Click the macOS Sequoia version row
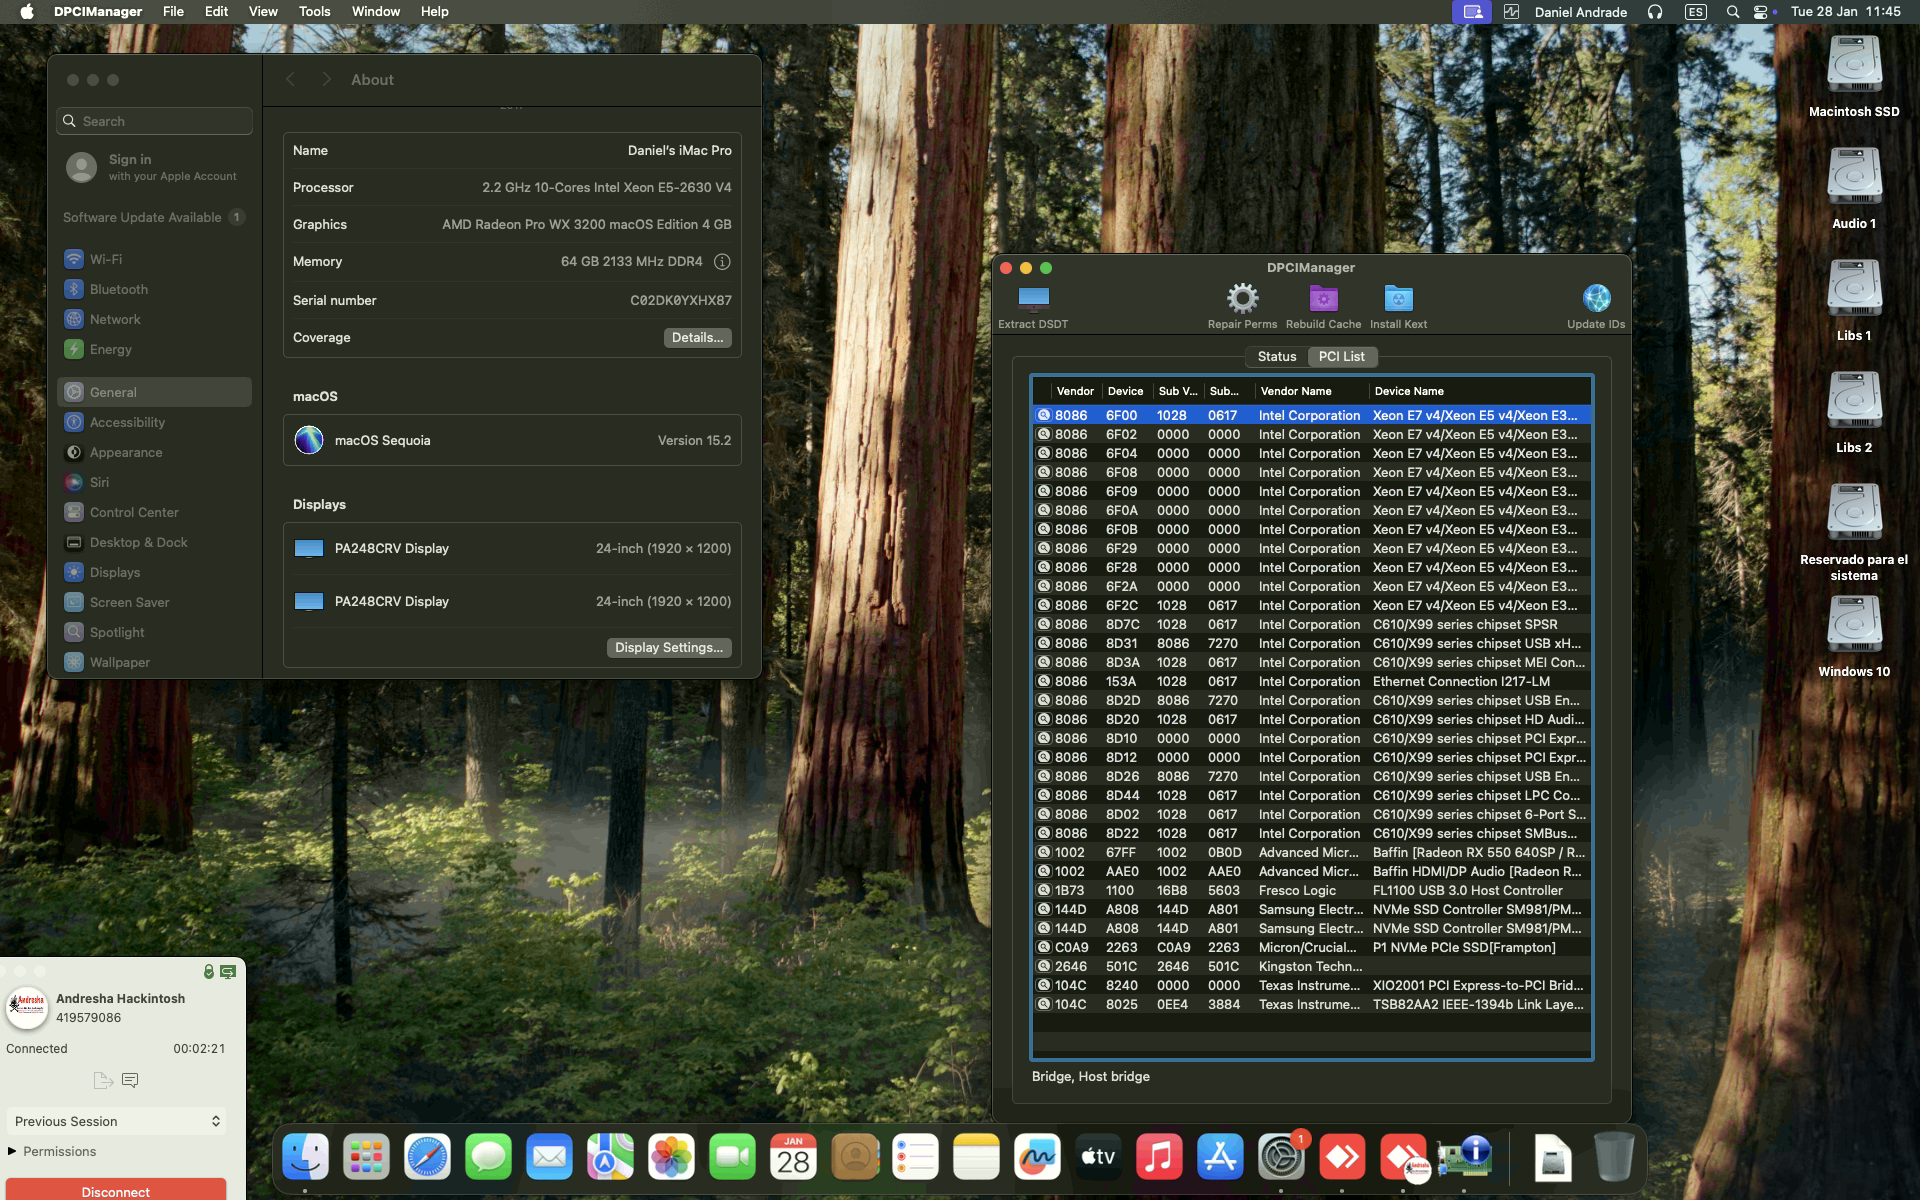 point(512,440)
